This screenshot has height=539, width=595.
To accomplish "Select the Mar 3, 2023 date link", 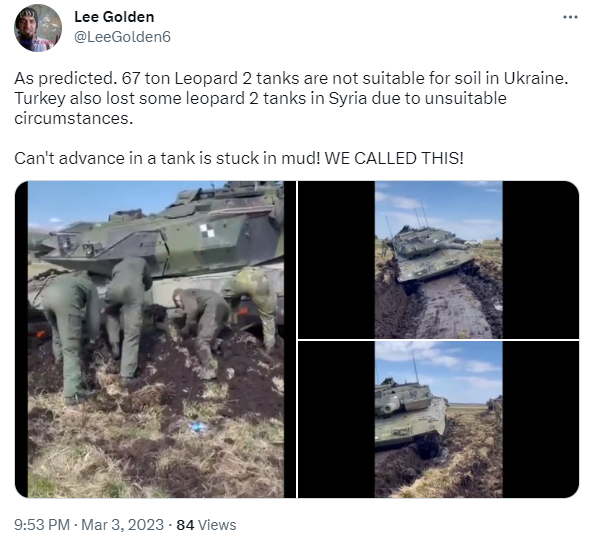I will pyautogui.click(x=122, y=525).
